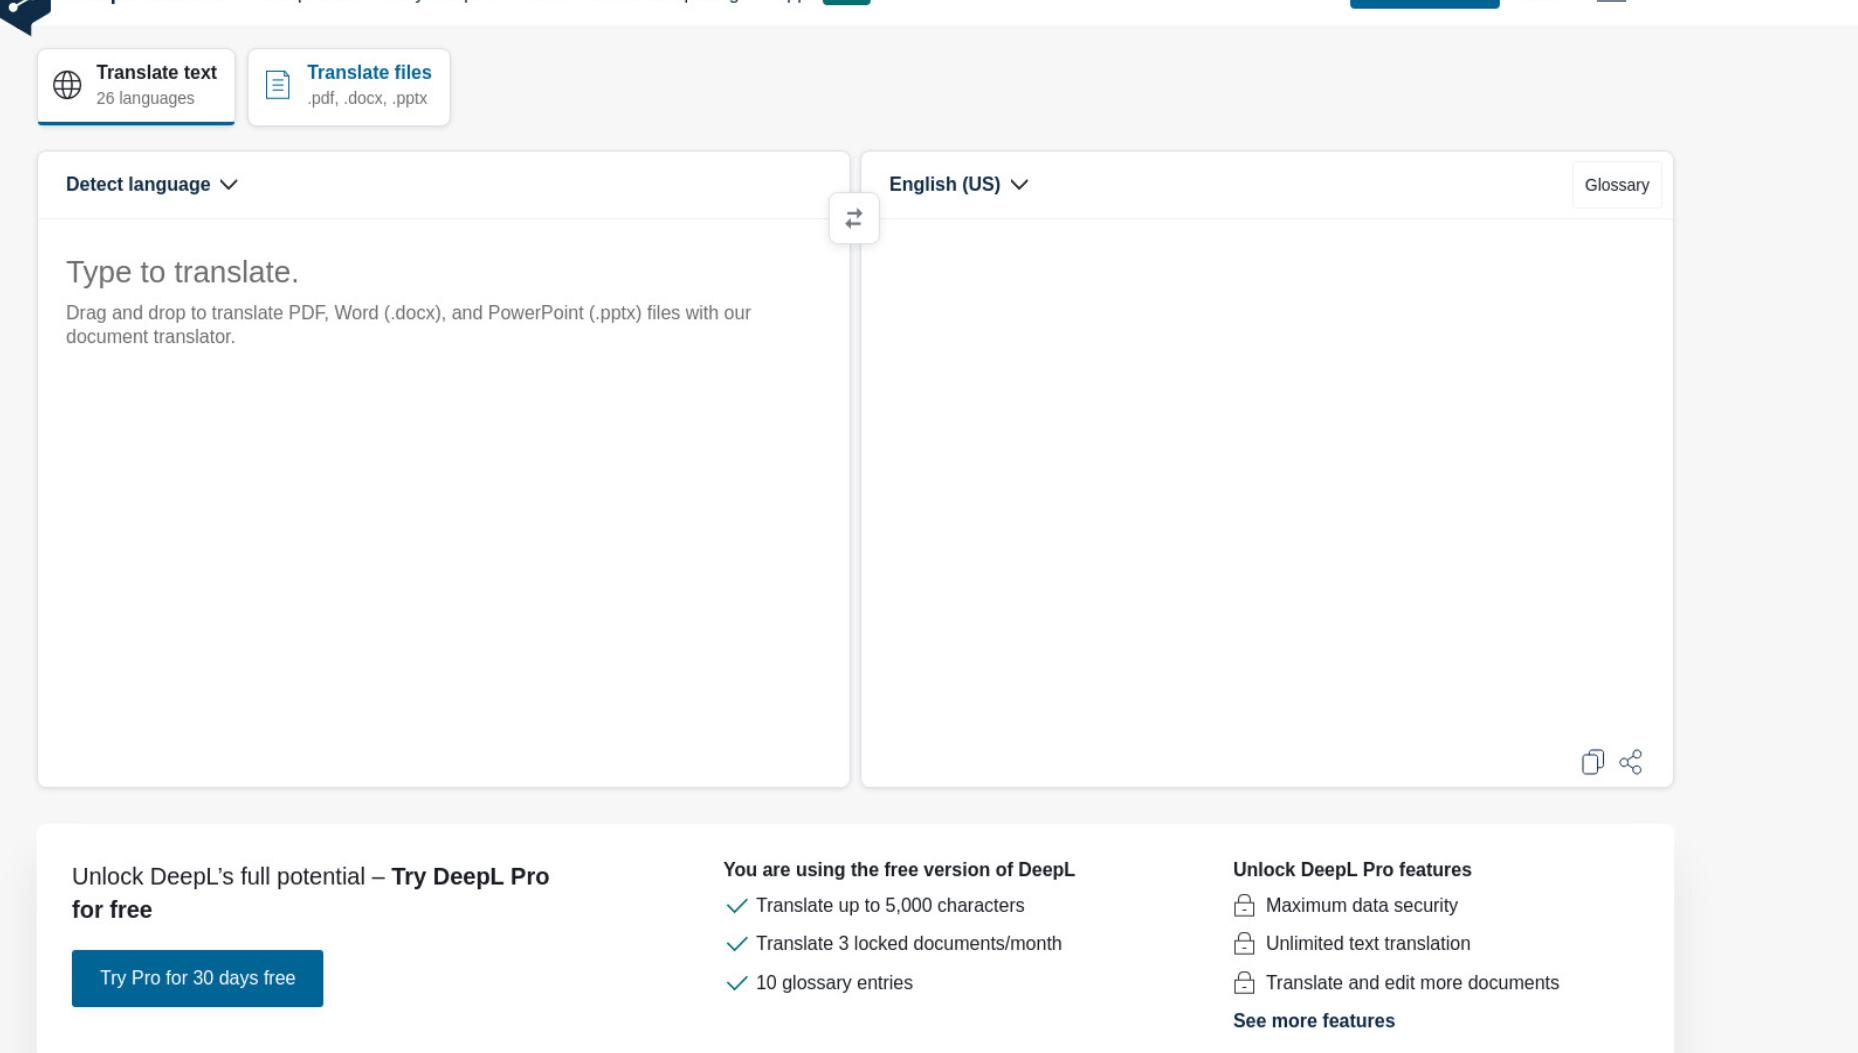Click checkmark beside 10 glossary entries

737,983
